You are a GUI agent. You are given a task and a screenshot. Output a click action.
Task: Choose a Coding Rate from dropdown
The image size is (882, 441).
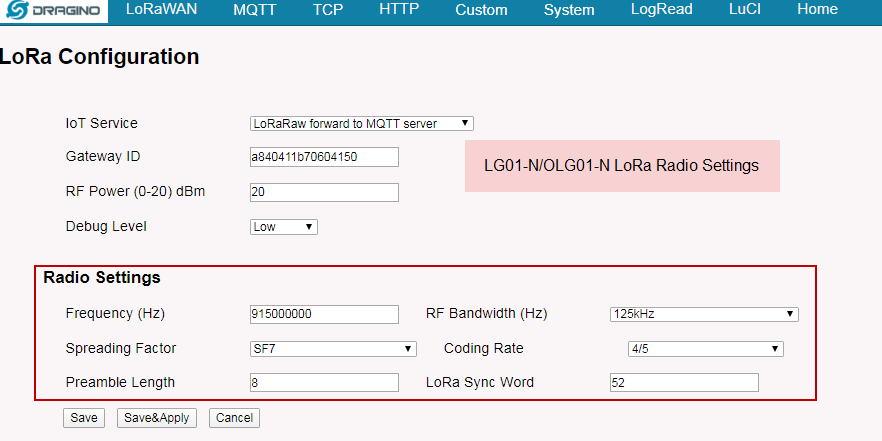click(706, 349)
